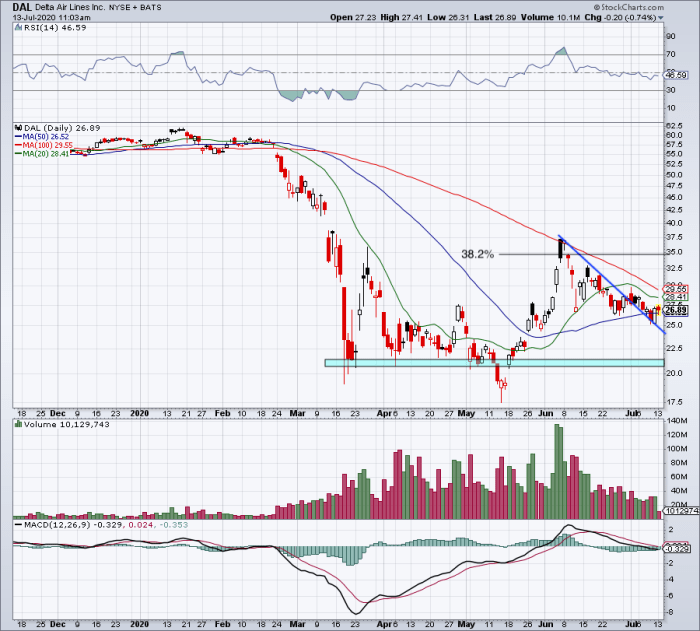
Task: Click the NYSE + BATS exchange label
Action: 135,8
